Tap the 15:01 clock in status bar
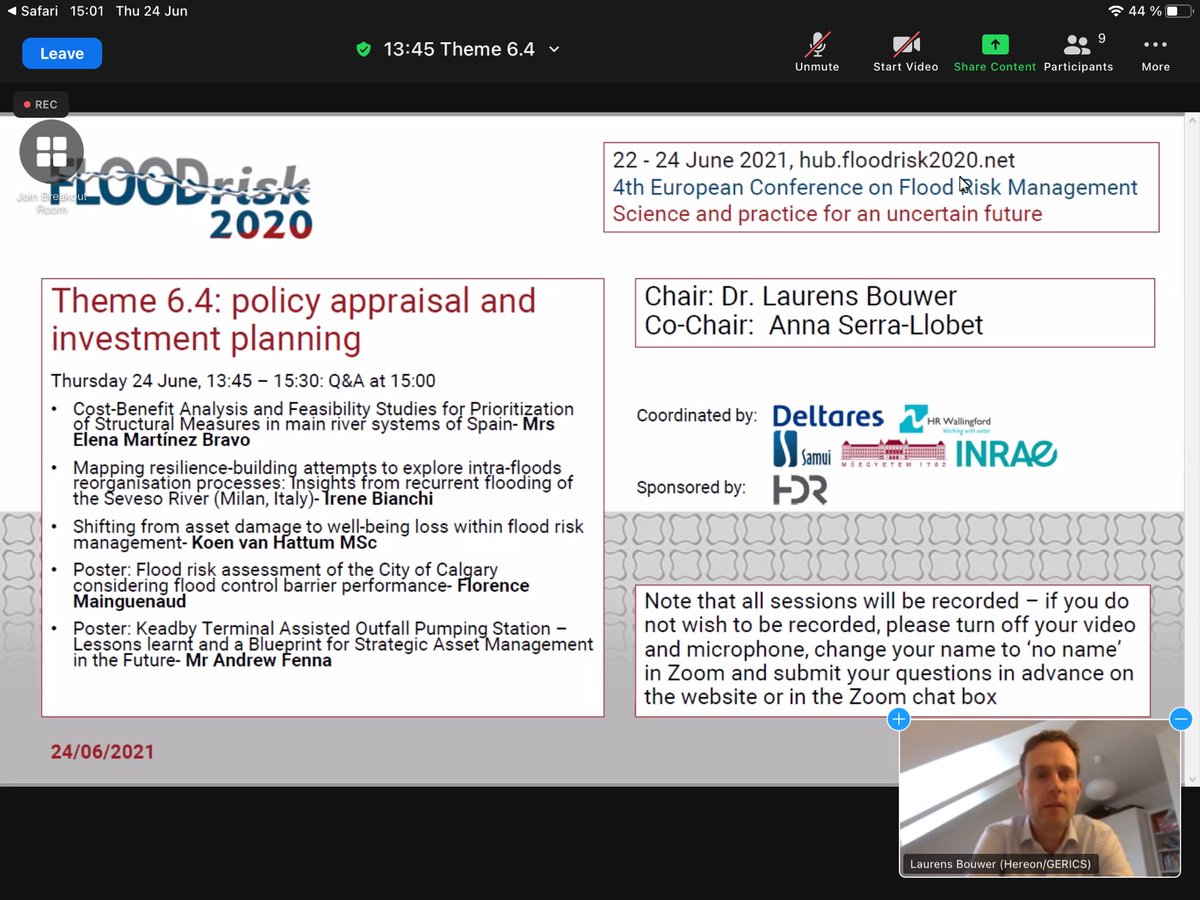This screenshot has width=1200, height=900. click(x=85, y=11)
